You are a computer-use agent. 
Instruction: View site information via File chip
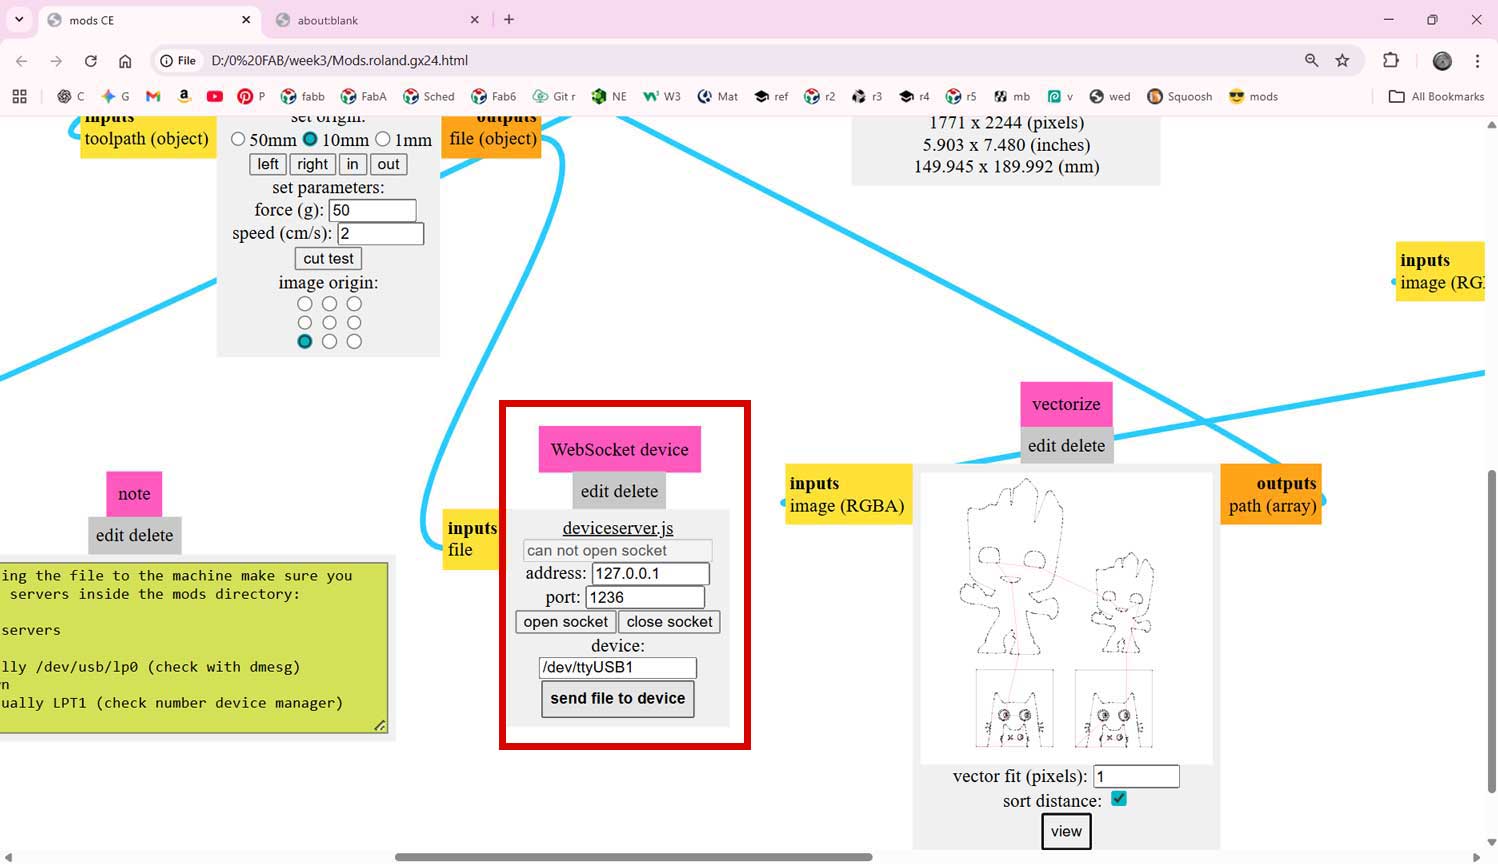(179, 61)
